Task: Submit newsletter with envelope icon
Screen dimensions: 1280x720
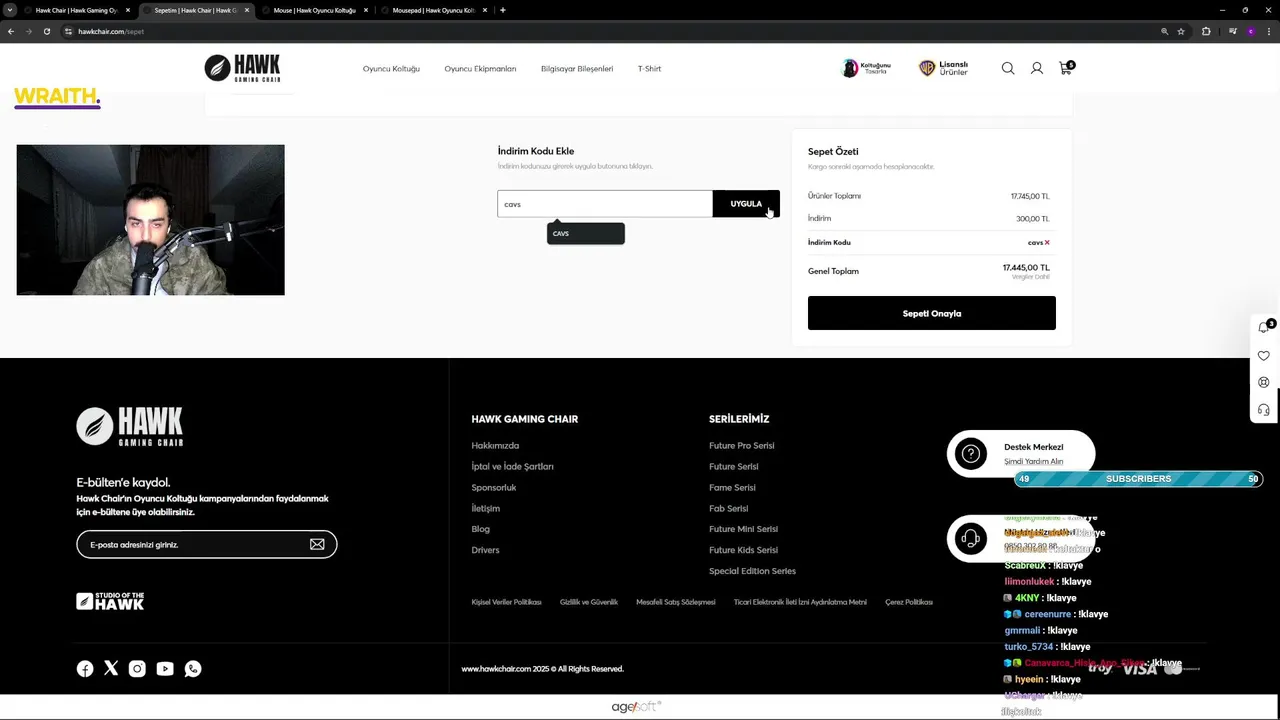Action: click(317, 544)
